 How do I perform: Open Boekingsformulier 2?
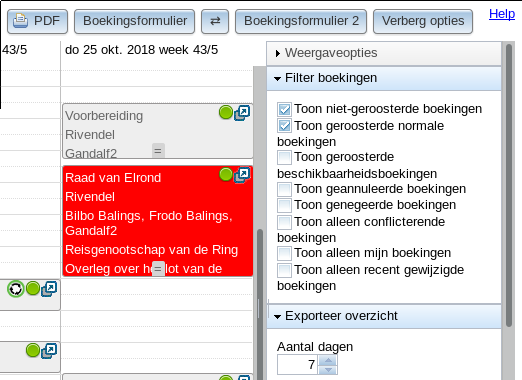[301, 21]
